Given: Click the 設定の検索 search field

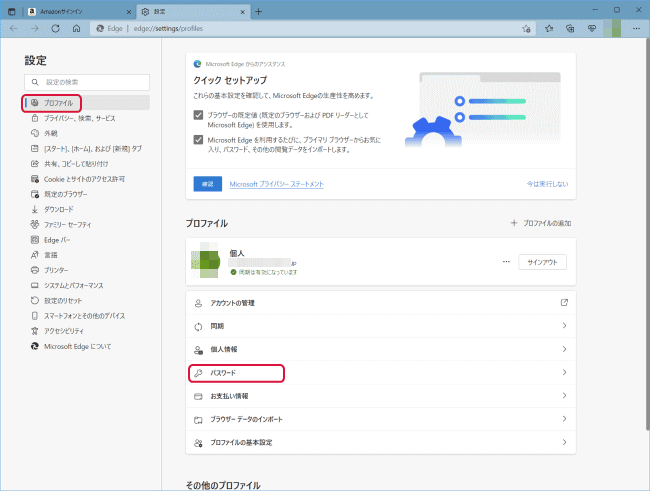Looking at the screenshot, I should point(87,82).
